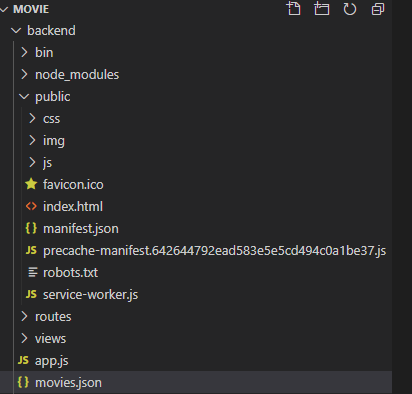Expand the img folder chevron
Image resolution: width=412 pixels, height=394 pixels.
[x=32, y=140]
